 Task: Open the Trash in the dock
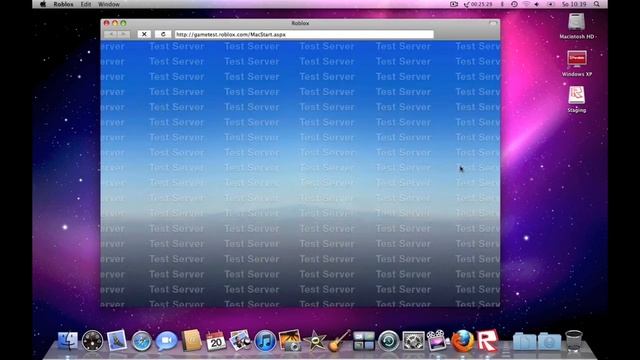[573, 341]
